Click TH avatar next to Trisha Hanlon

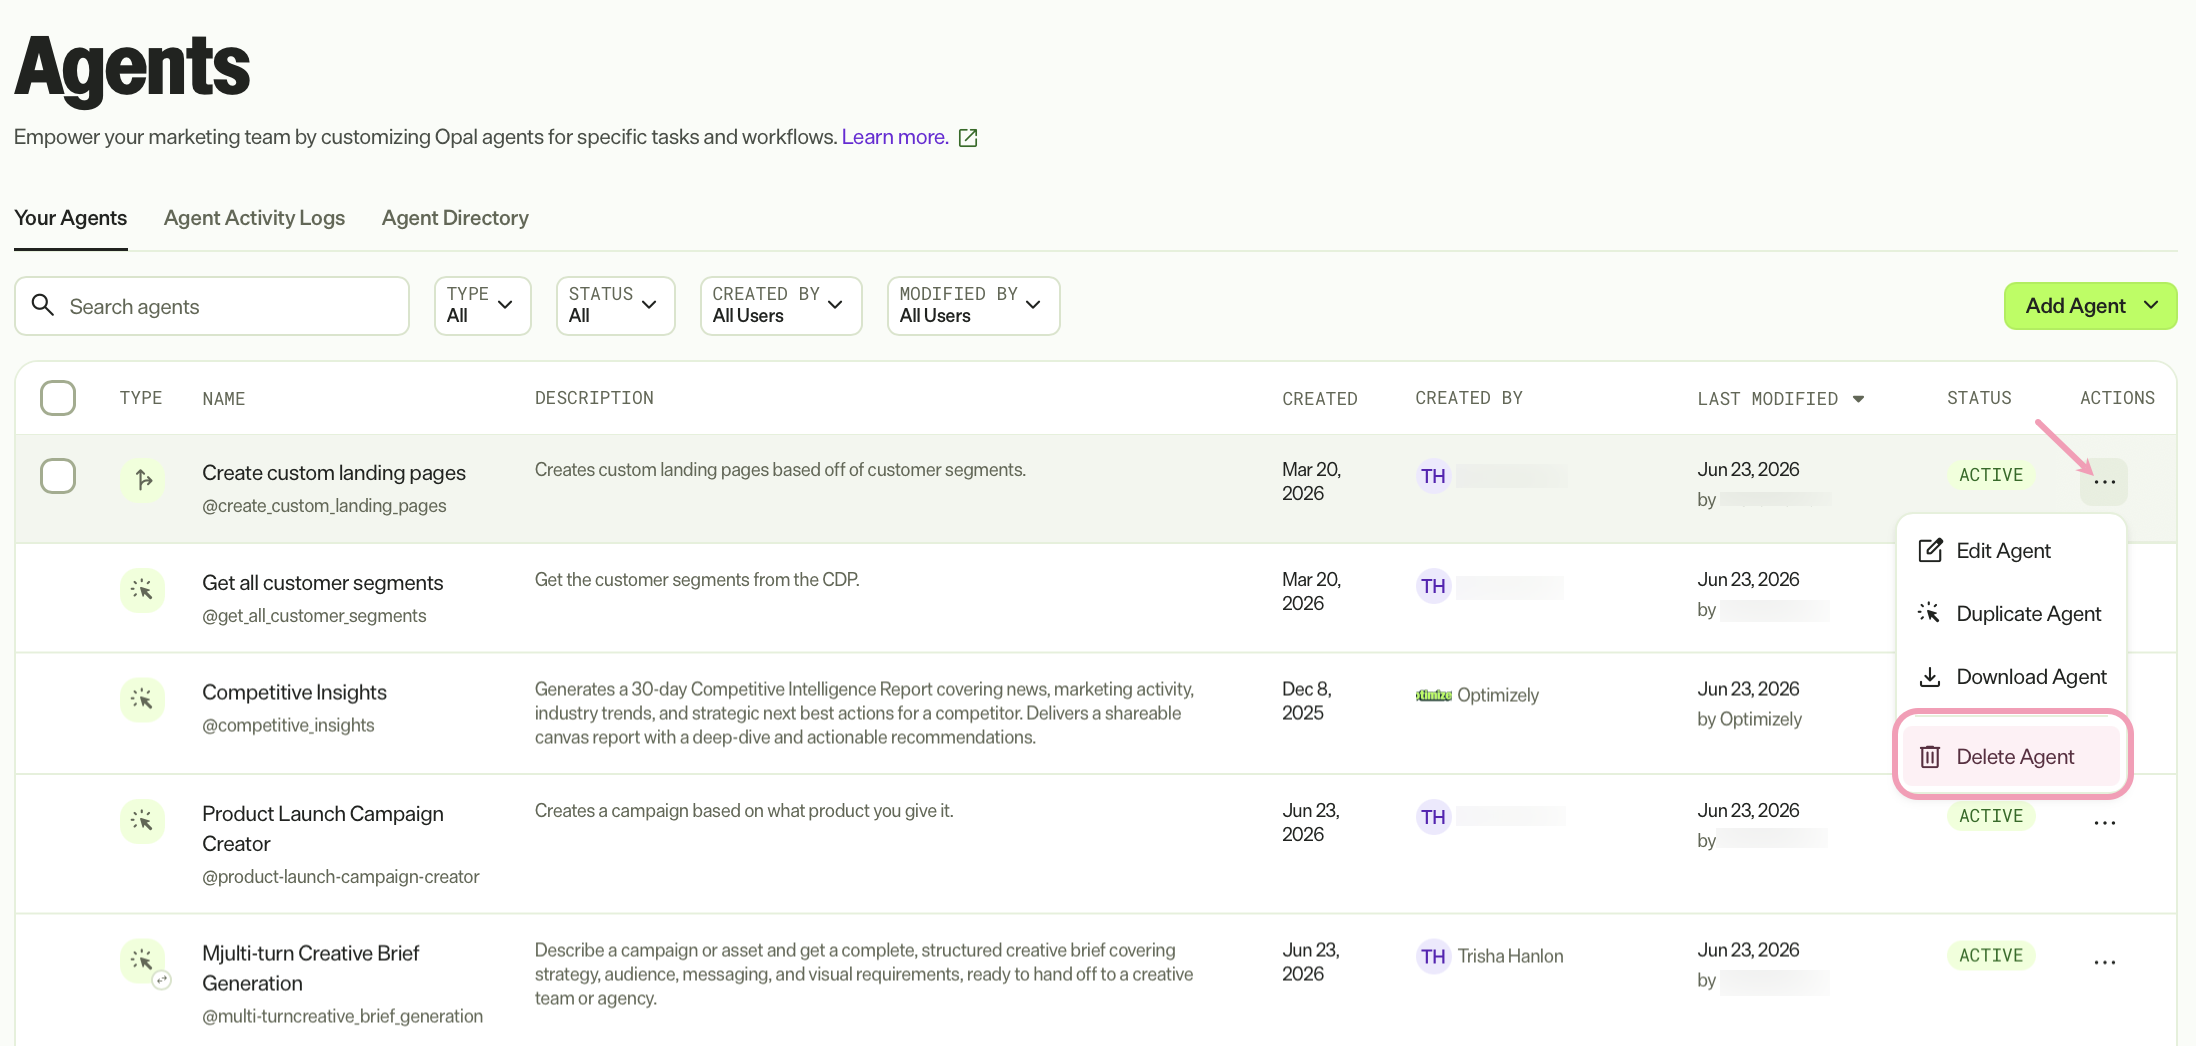tap(1433, 956)
